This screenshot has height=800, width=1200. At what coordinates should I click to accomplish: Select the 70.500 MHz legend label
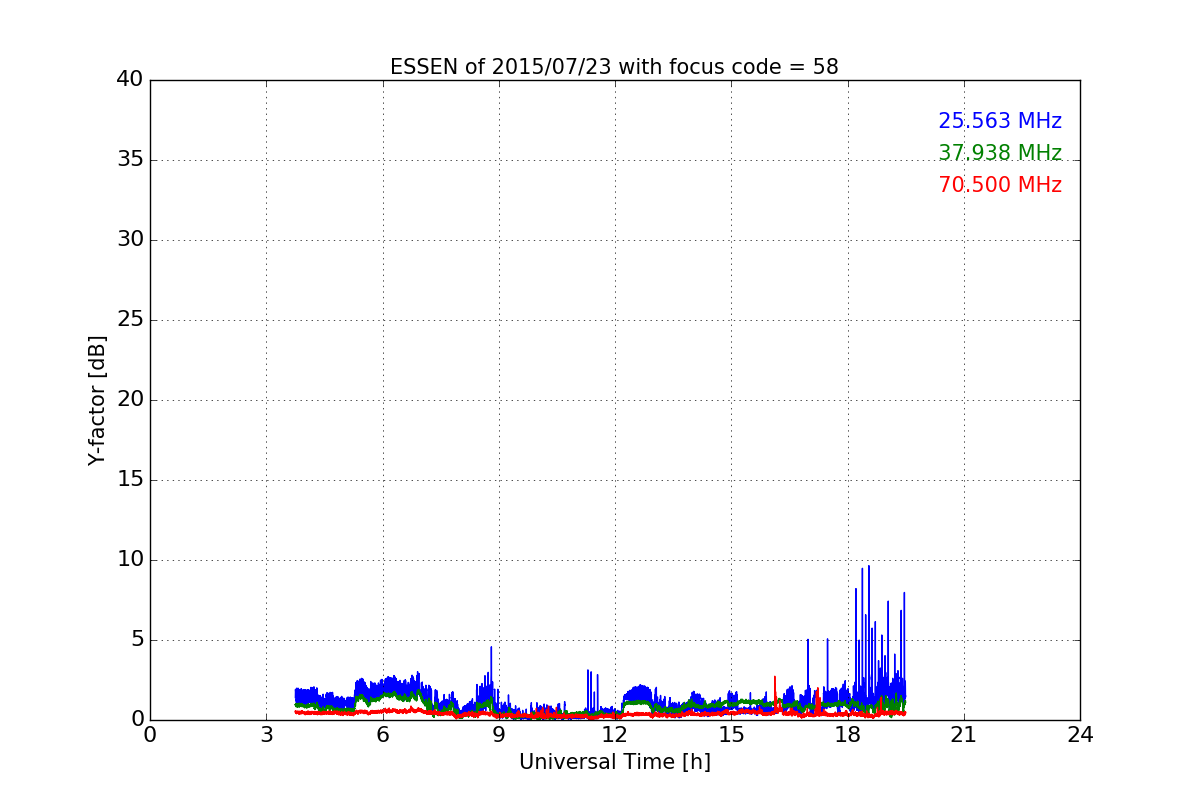click(x=1000, y=185)
